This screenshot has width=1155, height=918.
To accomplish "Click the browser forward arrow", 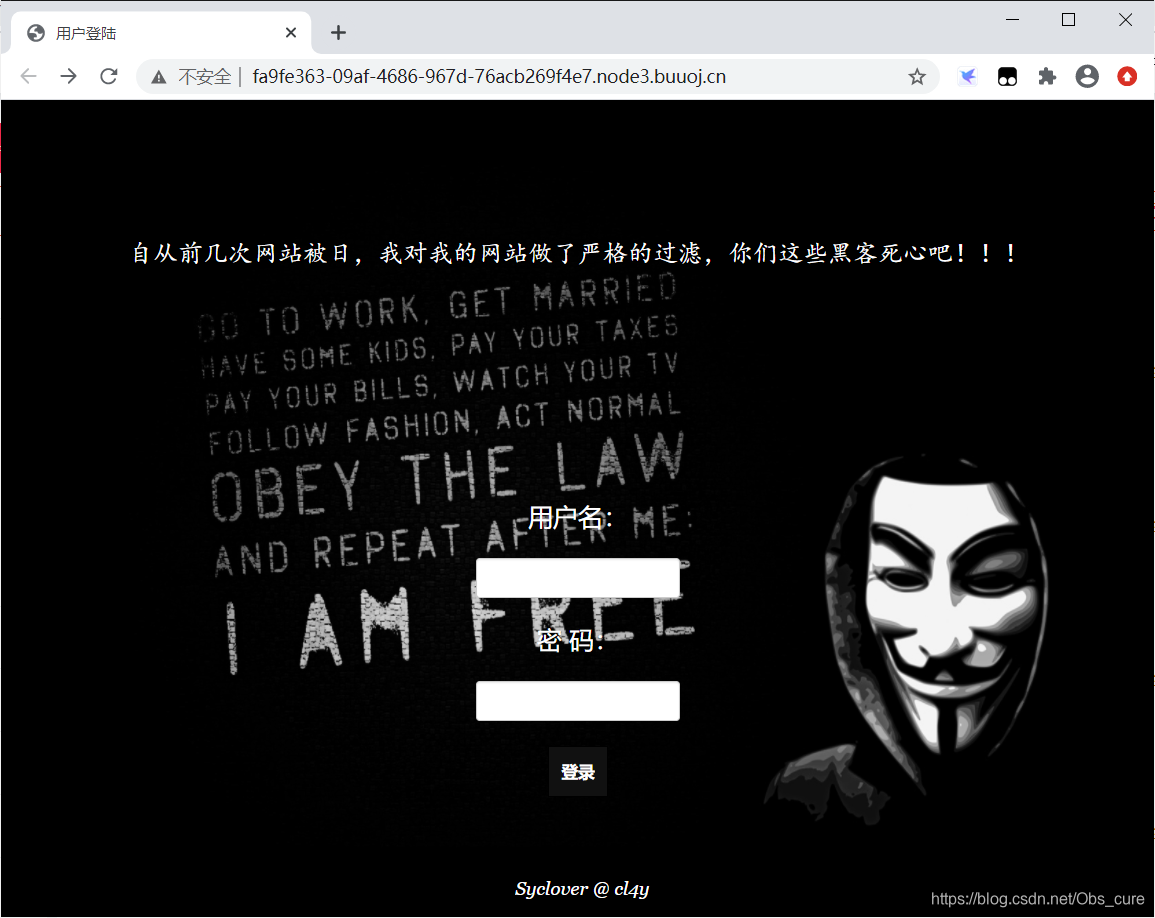I will coord(69,77).
